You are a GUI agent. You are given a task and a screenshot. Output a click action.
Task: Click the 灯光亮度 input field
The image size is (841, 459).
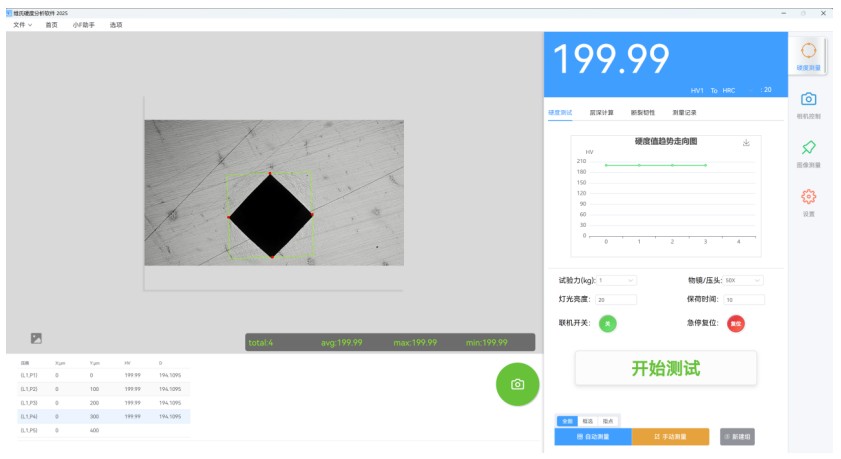pos(616,300)
